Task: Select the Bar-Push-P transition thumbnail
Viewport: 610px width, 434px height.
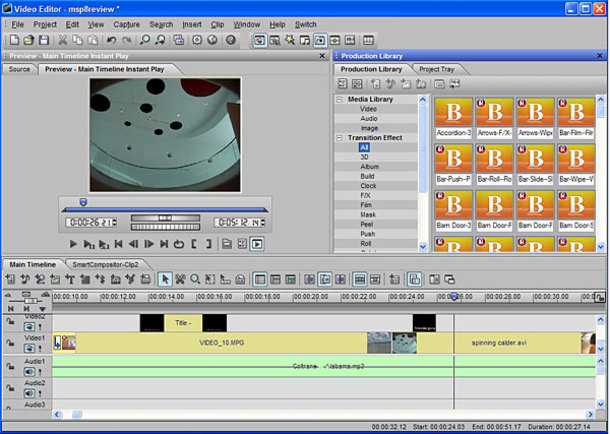Action: tap(454, 164)
